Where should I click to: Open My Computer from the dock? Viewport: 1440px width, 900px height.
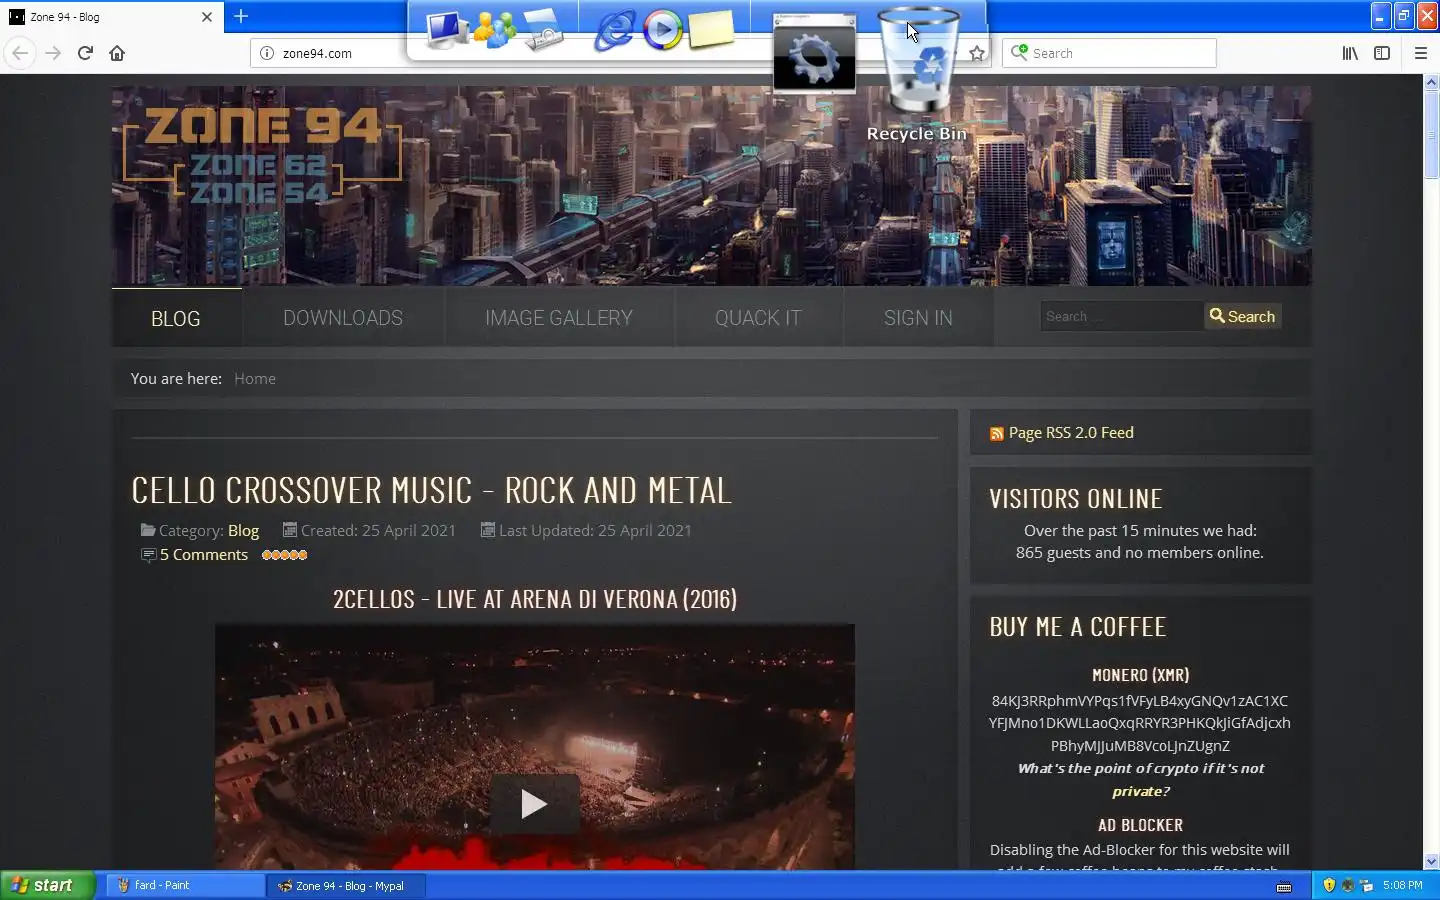coord(446,30)
